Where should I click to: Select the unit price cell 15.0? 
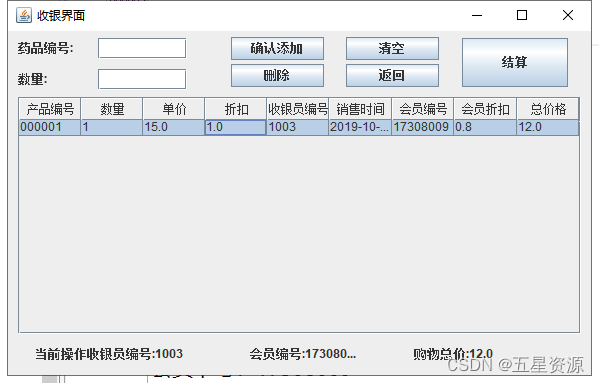coord(174,127)
